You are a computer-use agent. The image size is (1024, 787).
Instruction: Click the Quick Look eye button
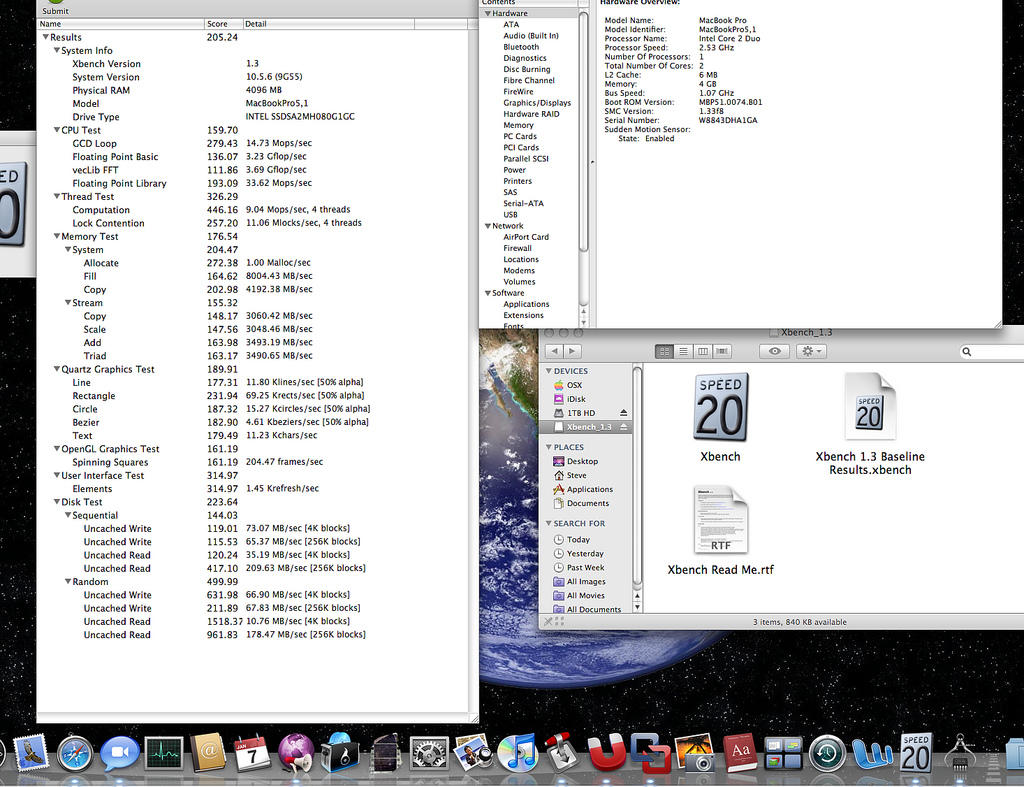tap(774, 351)
